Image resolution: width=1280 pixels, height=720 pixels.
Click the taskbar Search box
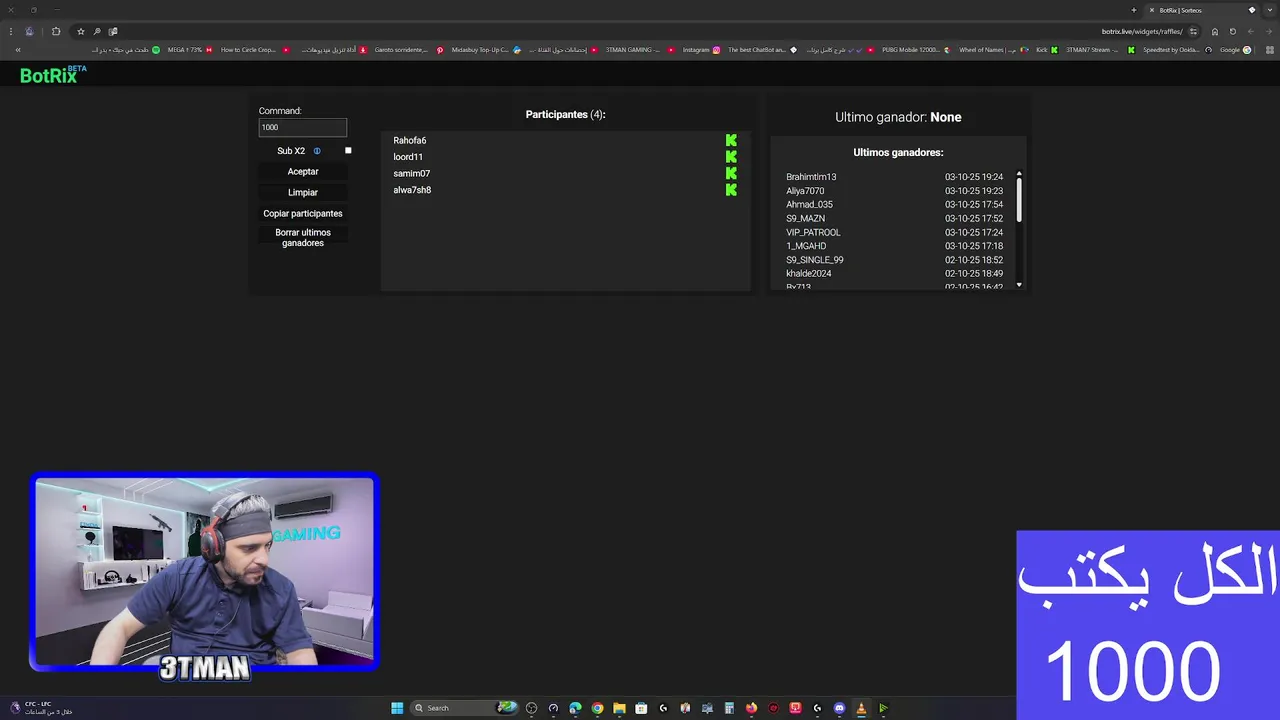pyautogui.click(x=464, y=708)
